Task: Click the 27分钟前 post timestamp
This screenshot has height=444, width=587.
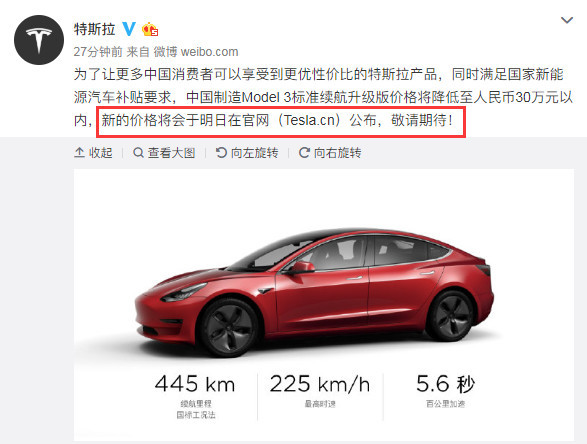Action: click(98, 52)
